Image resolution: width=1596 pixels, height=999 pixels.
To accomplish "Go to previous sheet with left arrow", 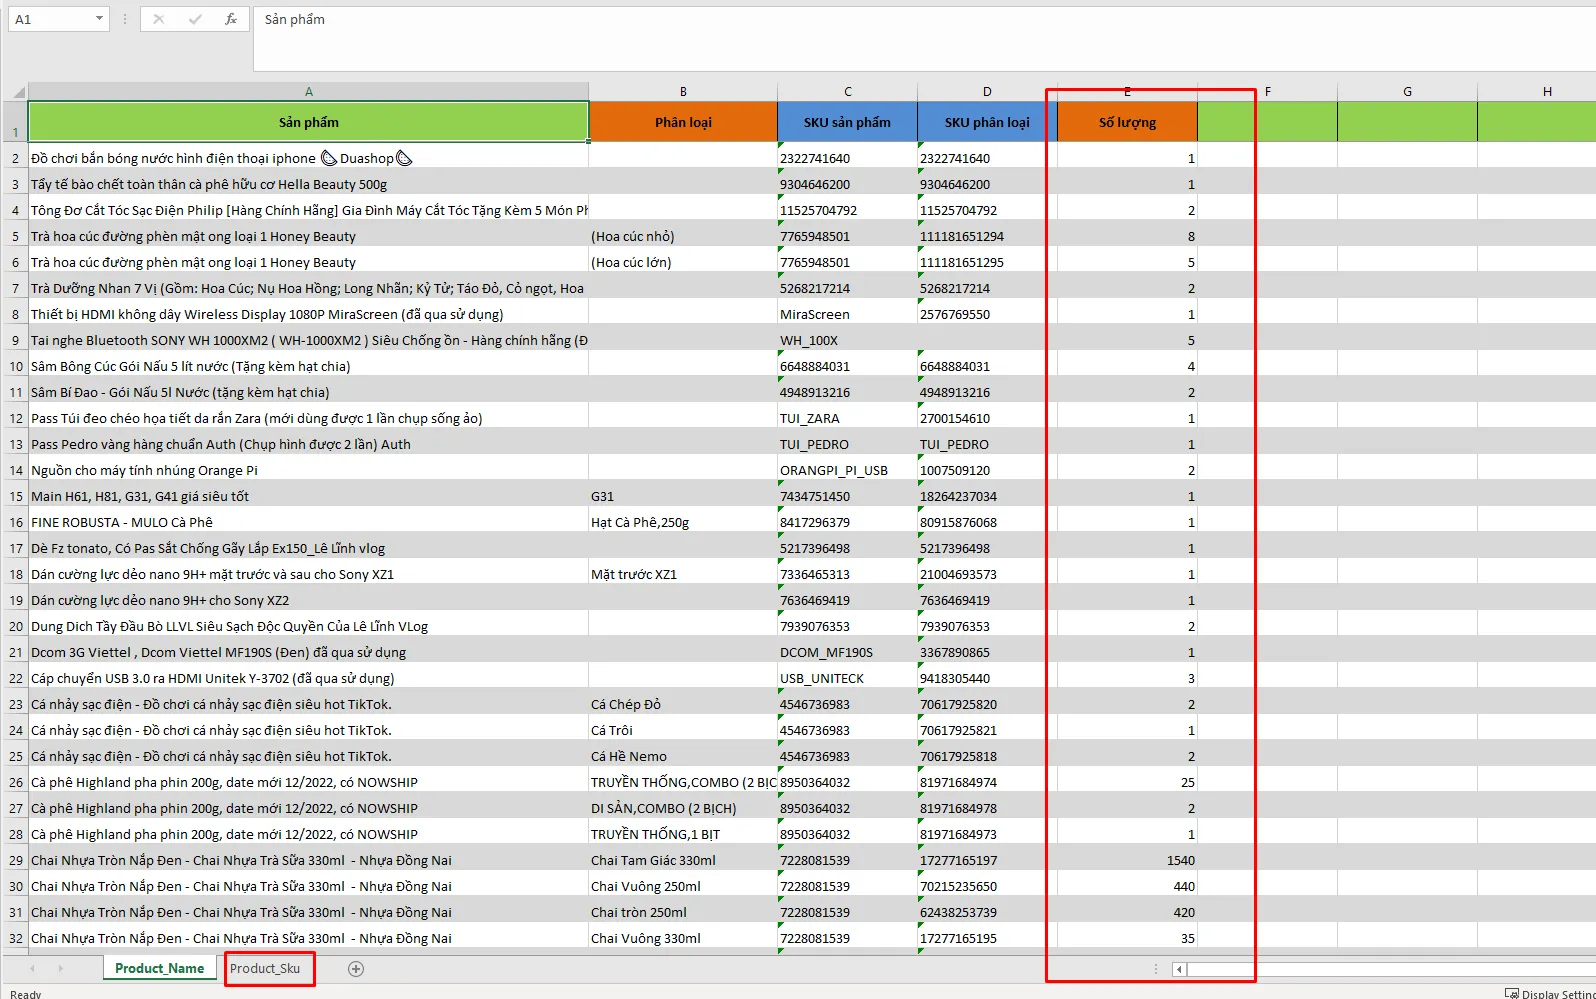I will coord(33,968).
